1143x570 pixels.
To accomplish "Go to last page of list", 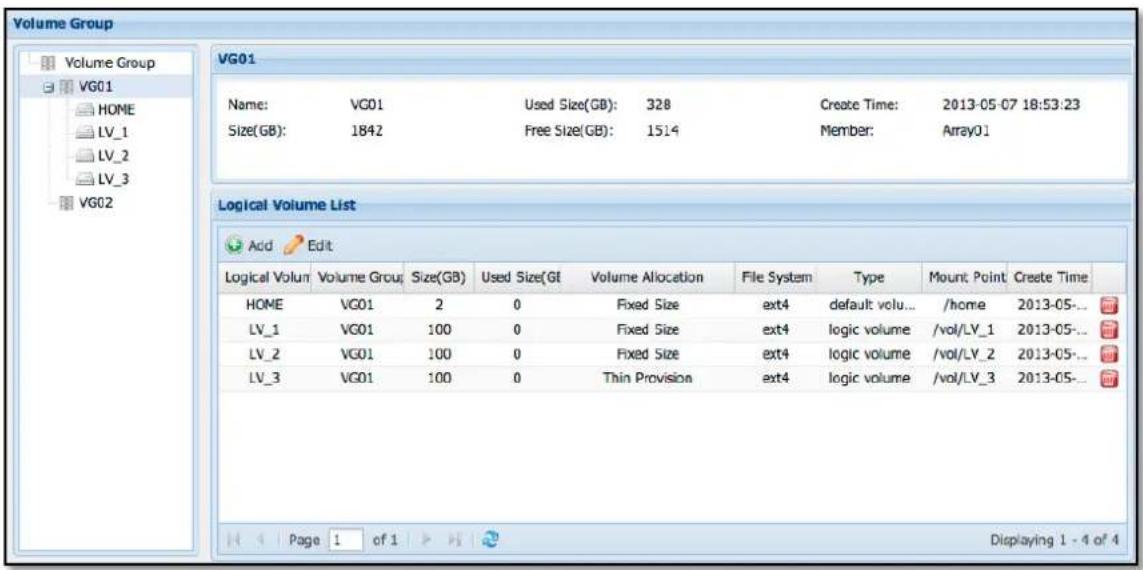I will (456, 541).
